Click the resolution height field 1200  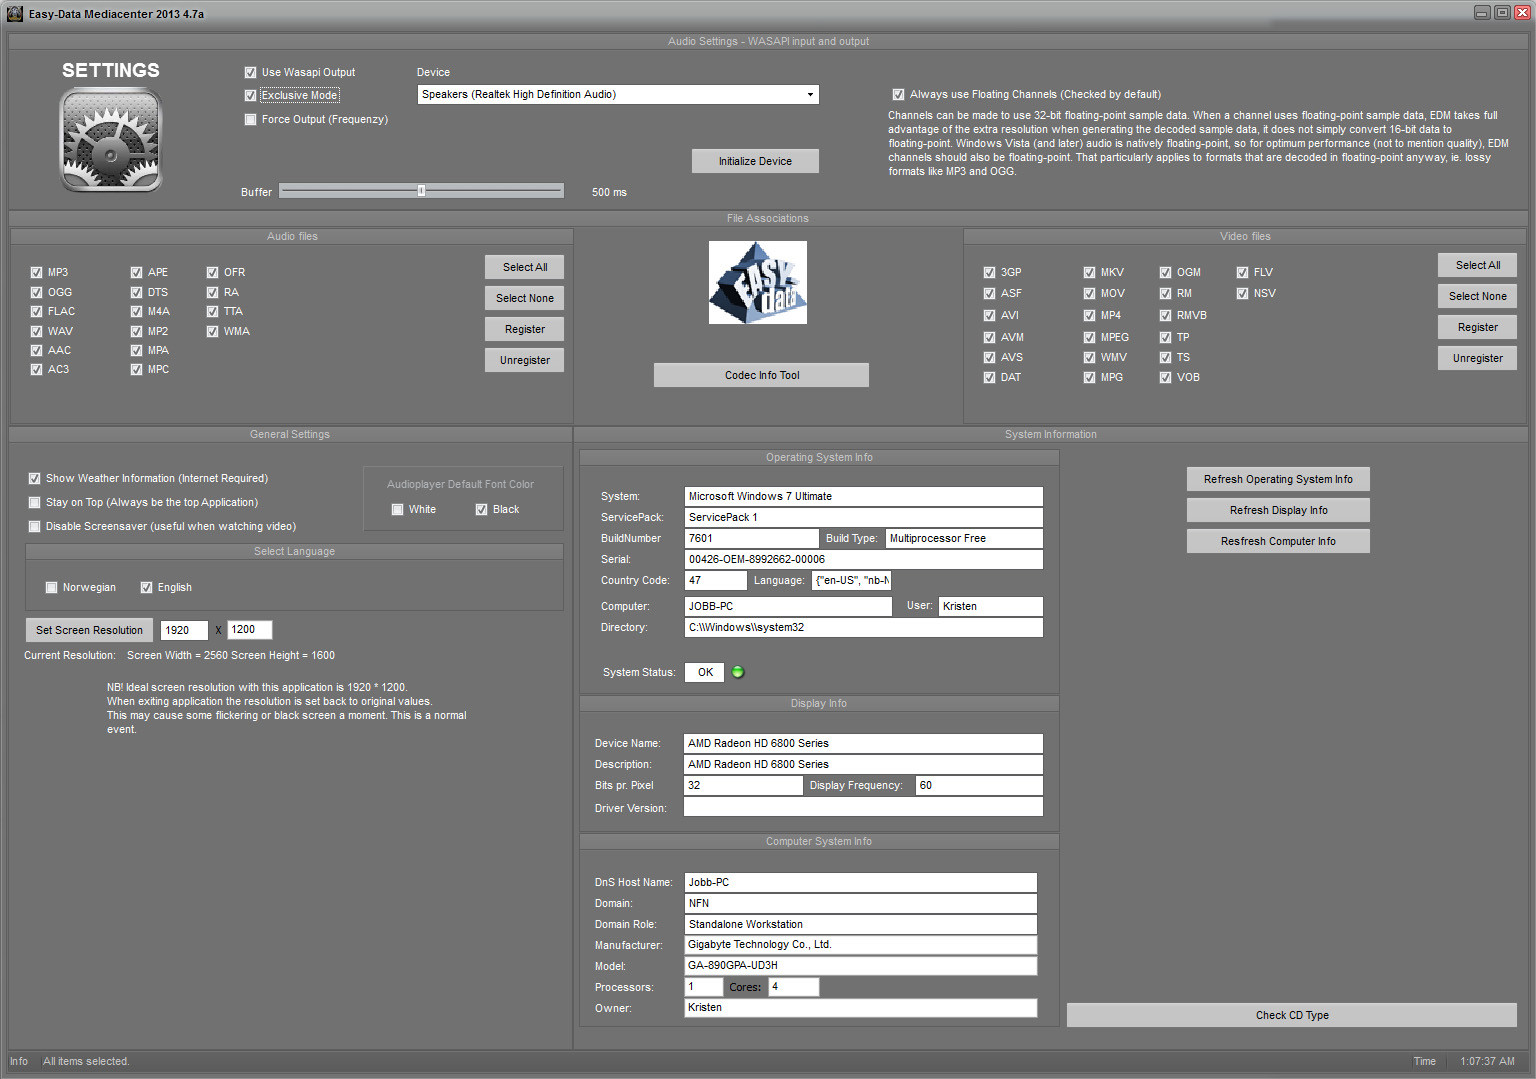pyautogui.click(x=250, y=630)
